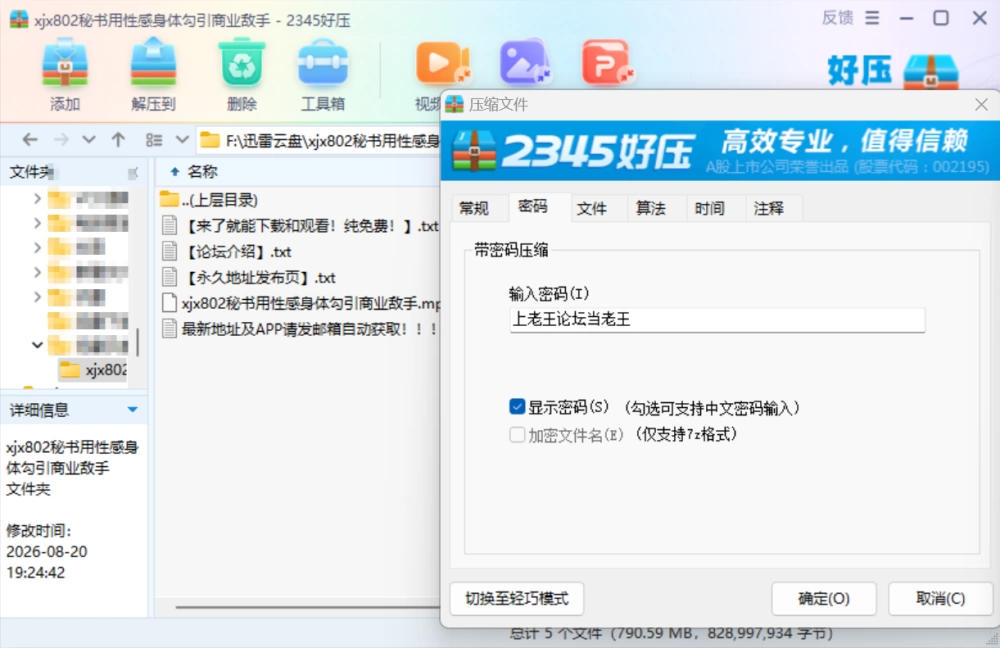This screenshot has width=1000, height=648.
Task: Click the 解压到 (Extract to) toolbar icon
Action: (x=153, y=62)
